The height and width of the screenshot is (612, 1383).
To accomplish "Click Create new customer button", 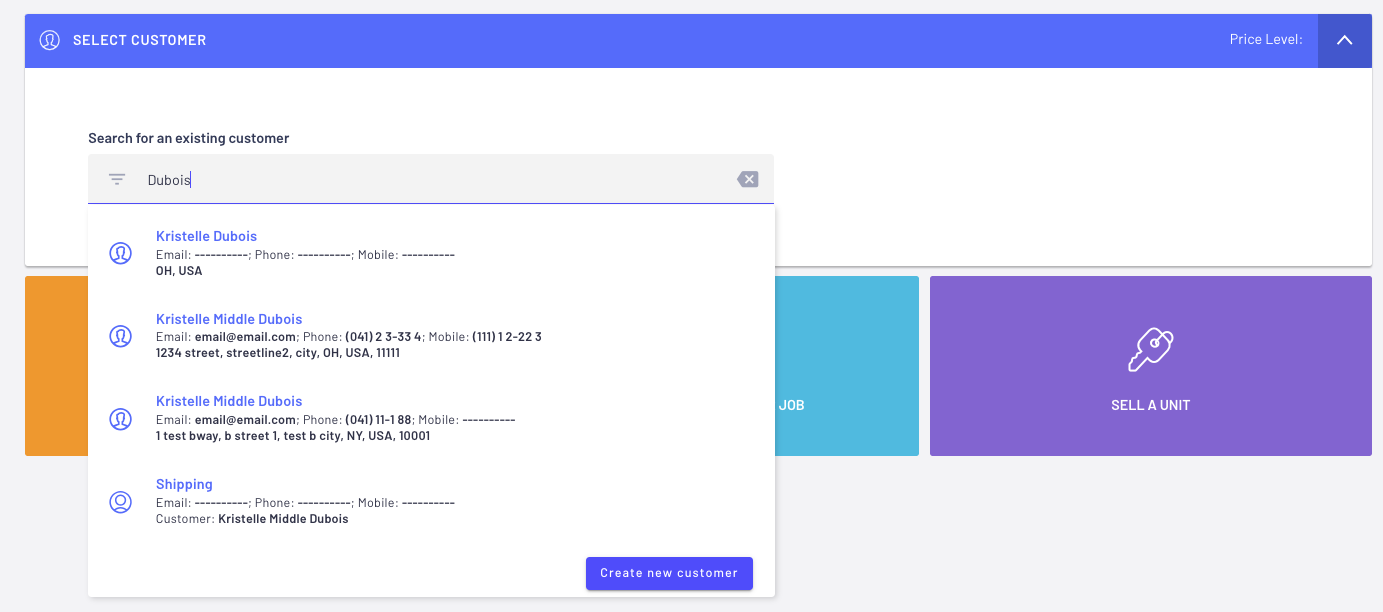I will coord(669,573).
